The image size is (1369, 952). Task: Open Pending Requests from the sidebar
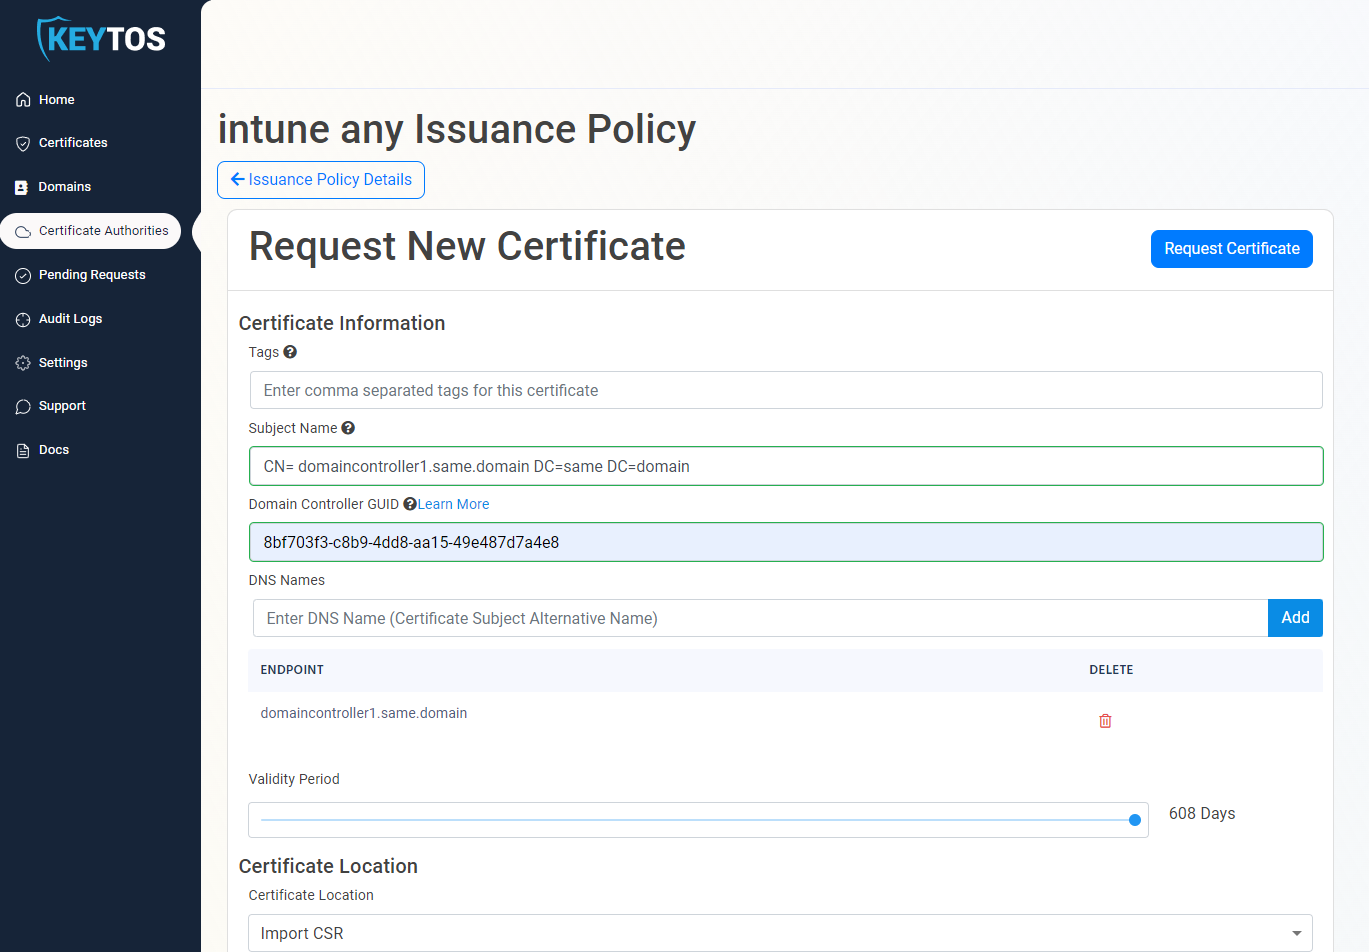[22, 274]
